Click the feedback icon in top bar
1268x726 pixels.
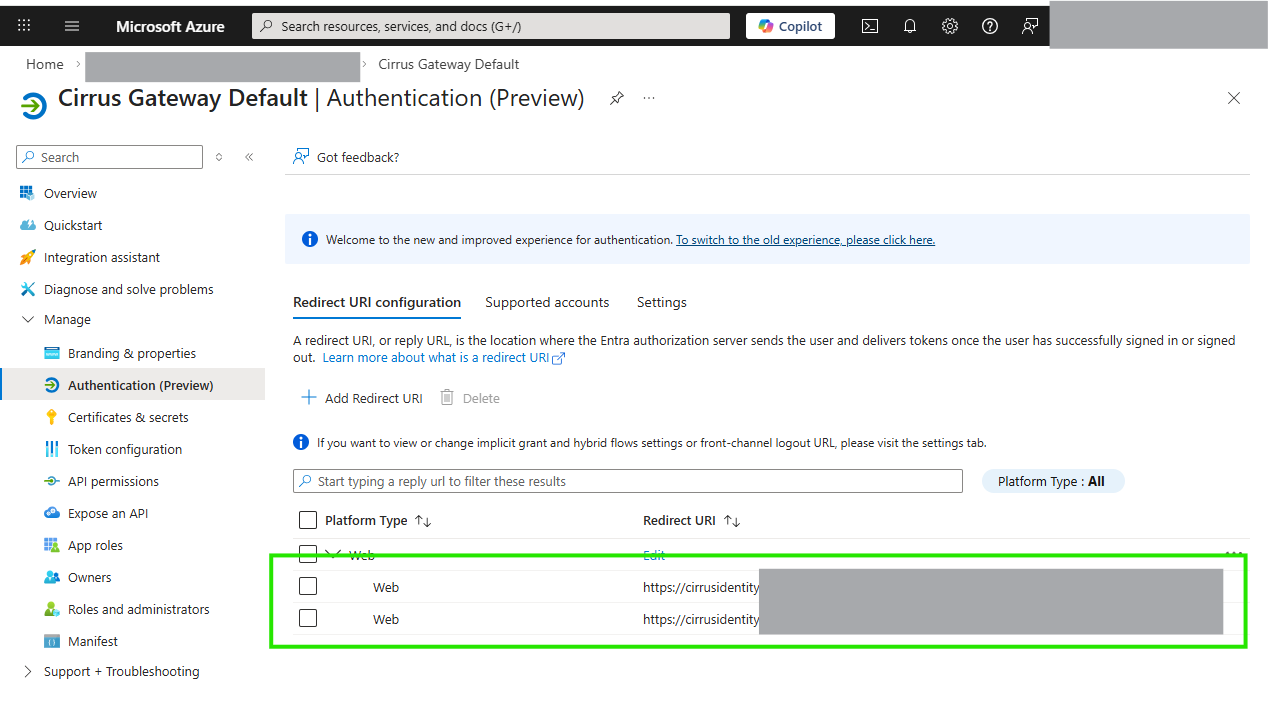[1030, 26]
